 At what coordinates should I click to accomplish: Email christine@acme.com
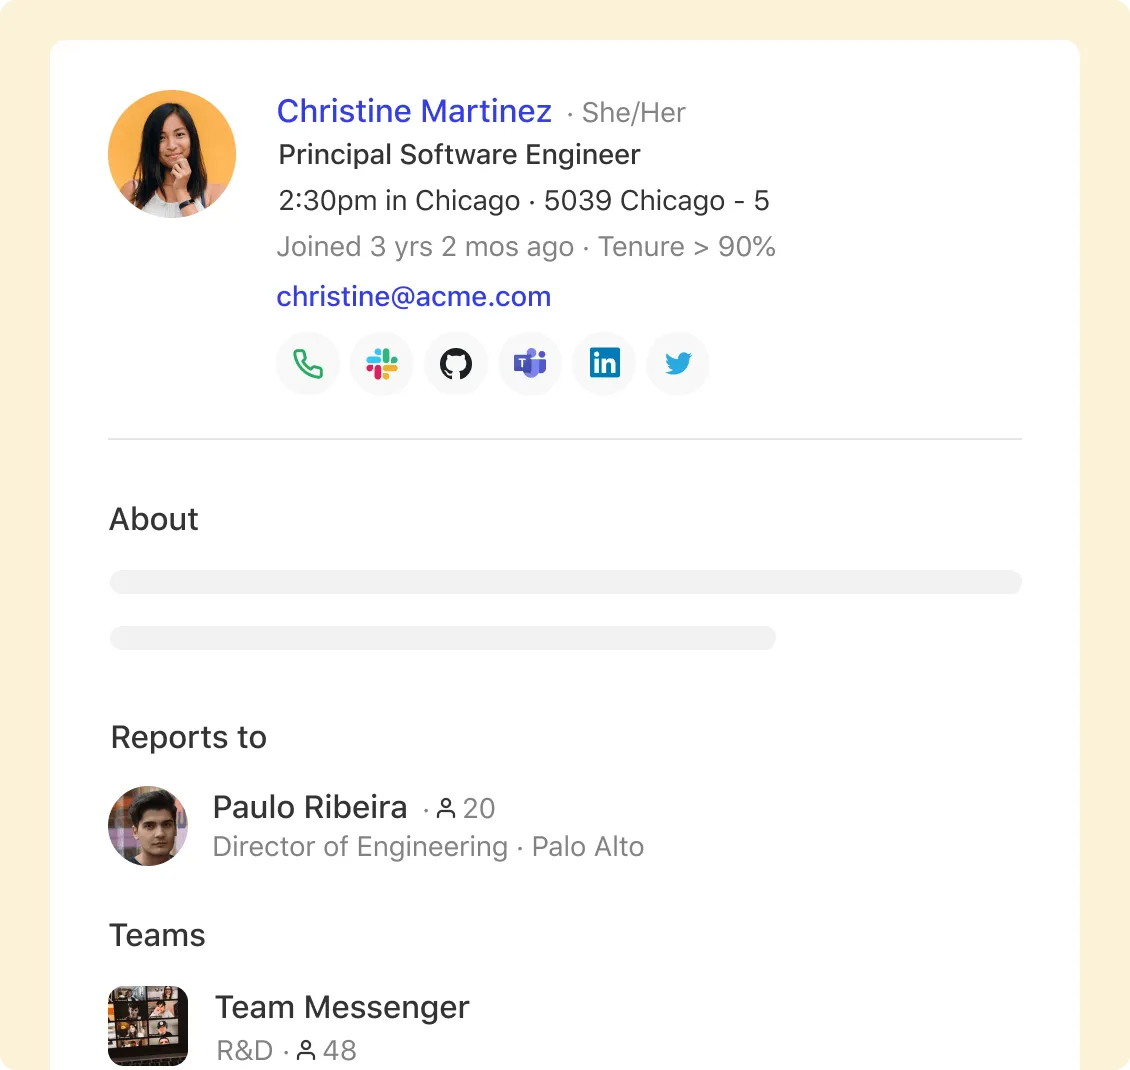click(x=414, y=296)
